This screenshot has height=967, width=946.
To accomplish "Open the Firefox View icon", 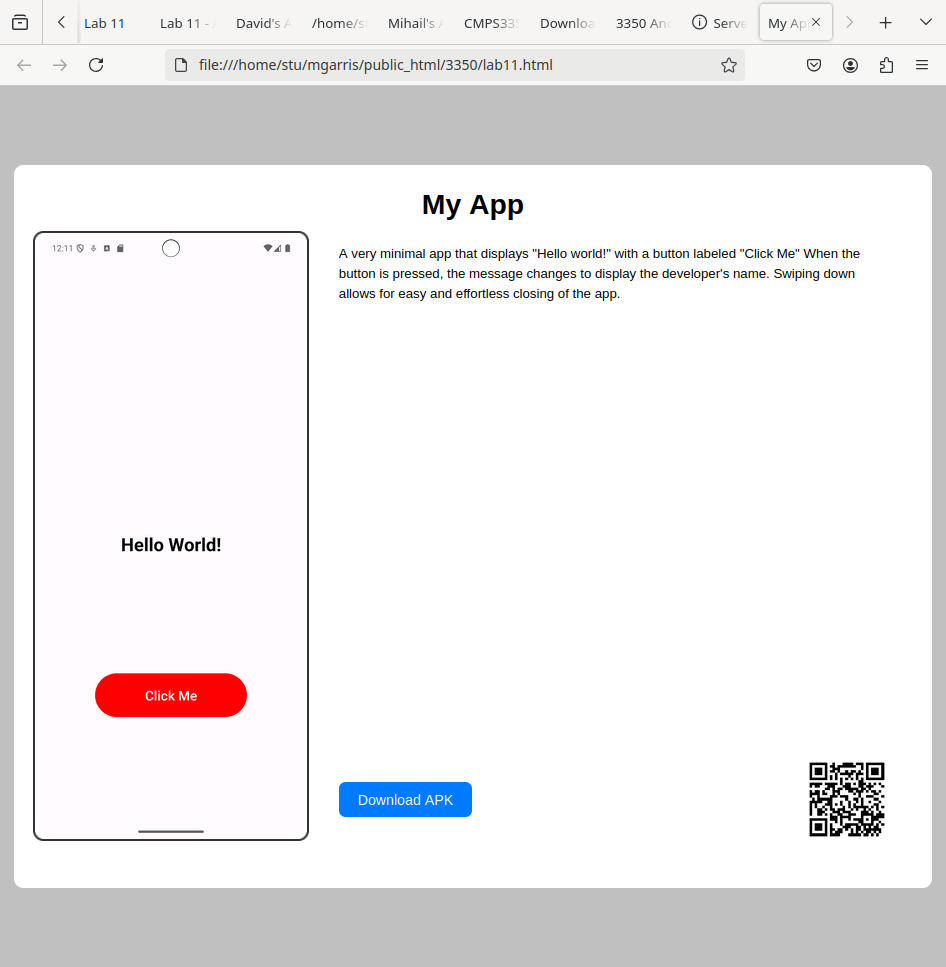I will (x=20, y=22).
